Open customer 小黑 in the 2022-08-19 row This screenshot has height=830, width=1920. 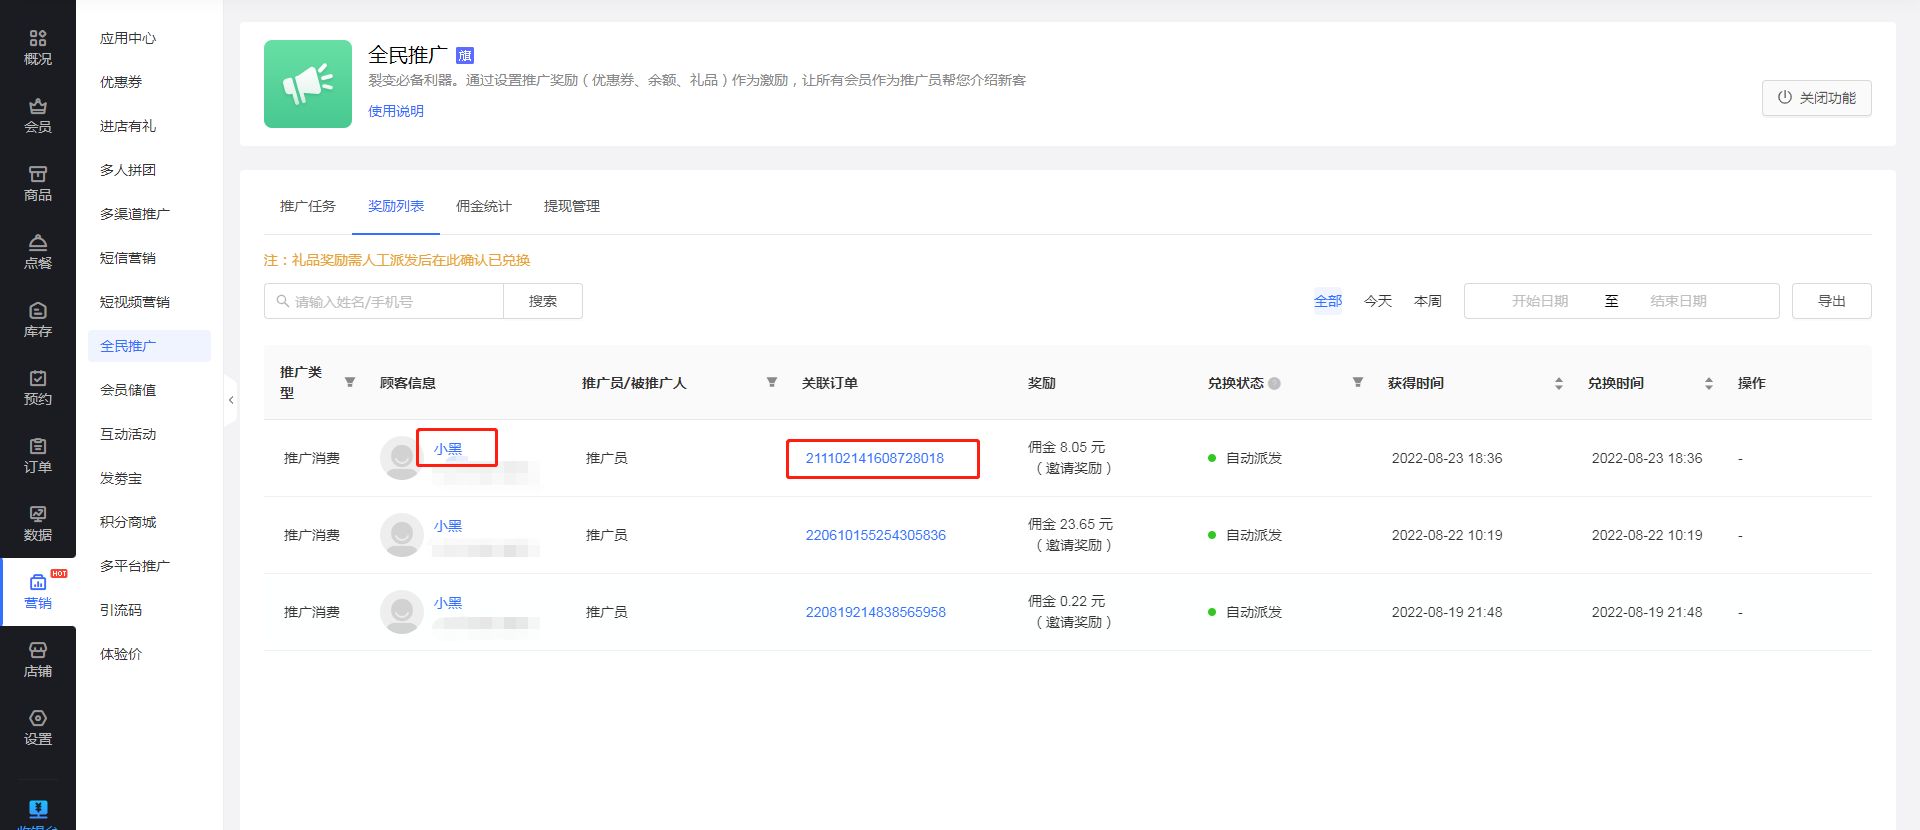[x=448, y=603]
